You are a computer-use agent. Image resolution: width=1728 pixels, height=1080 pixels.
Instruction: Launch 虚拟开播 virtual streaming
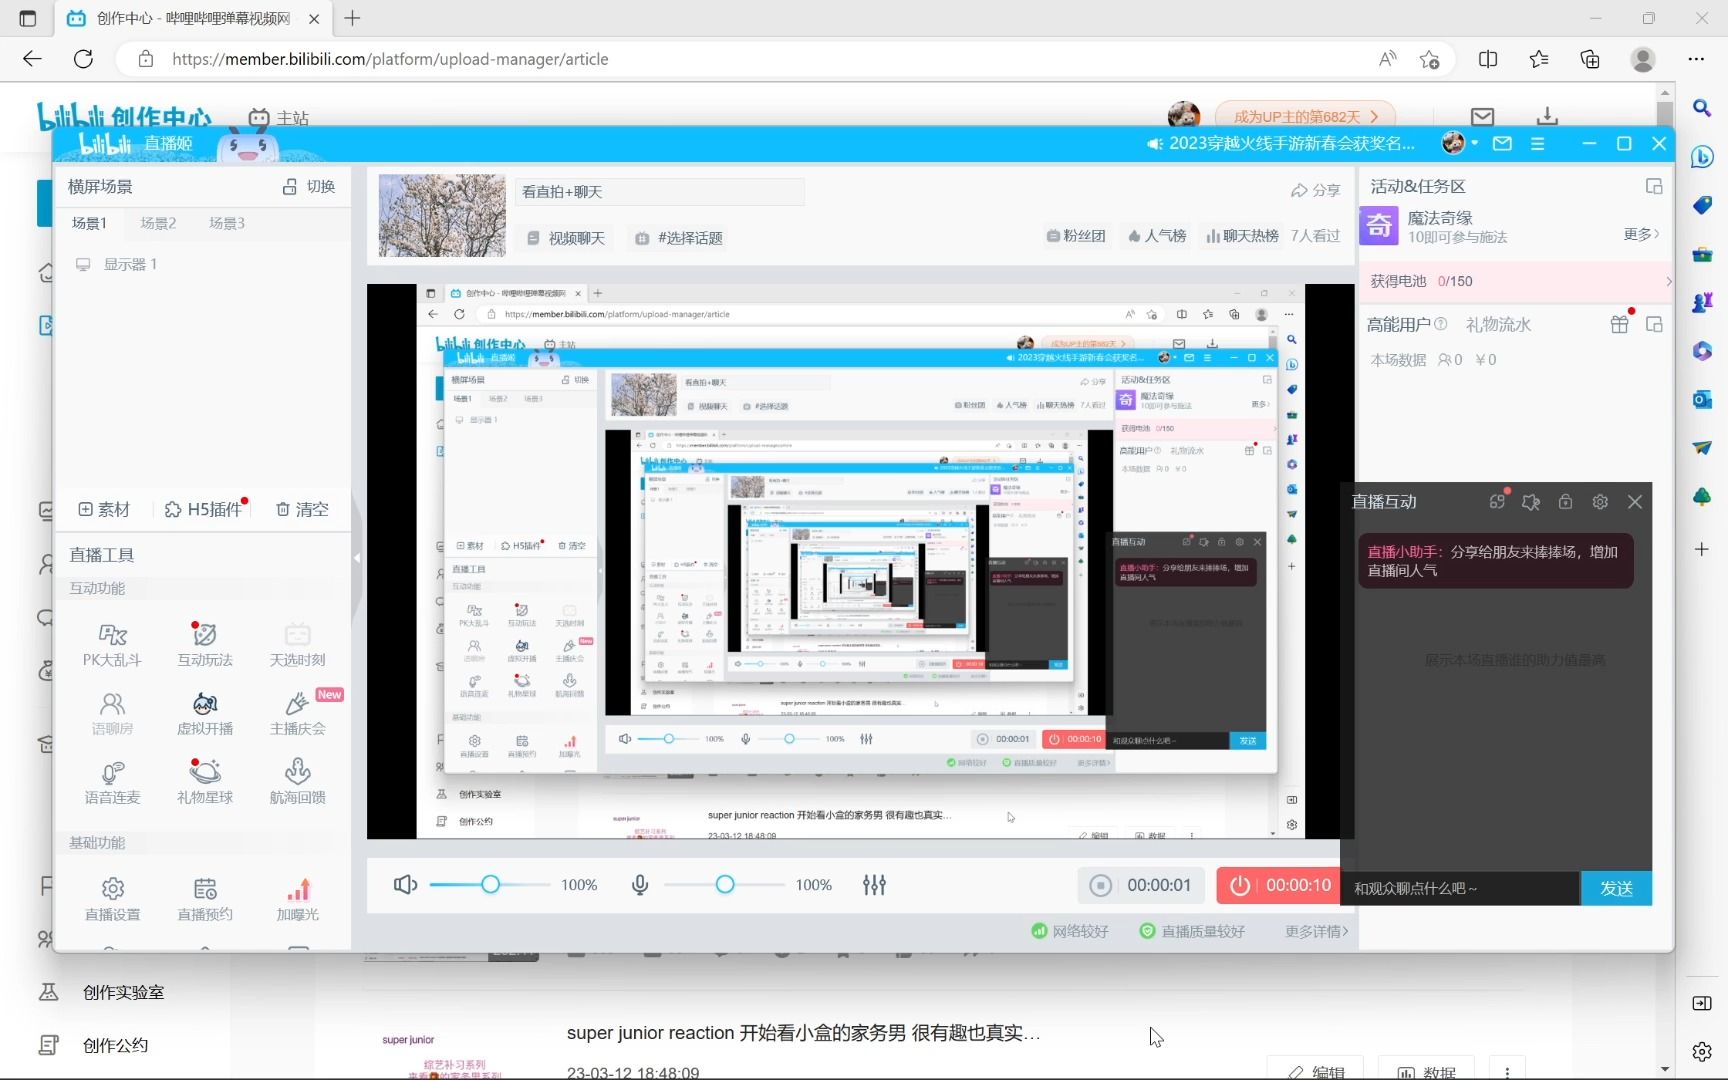pyautogui.click(x=205, y=714)
